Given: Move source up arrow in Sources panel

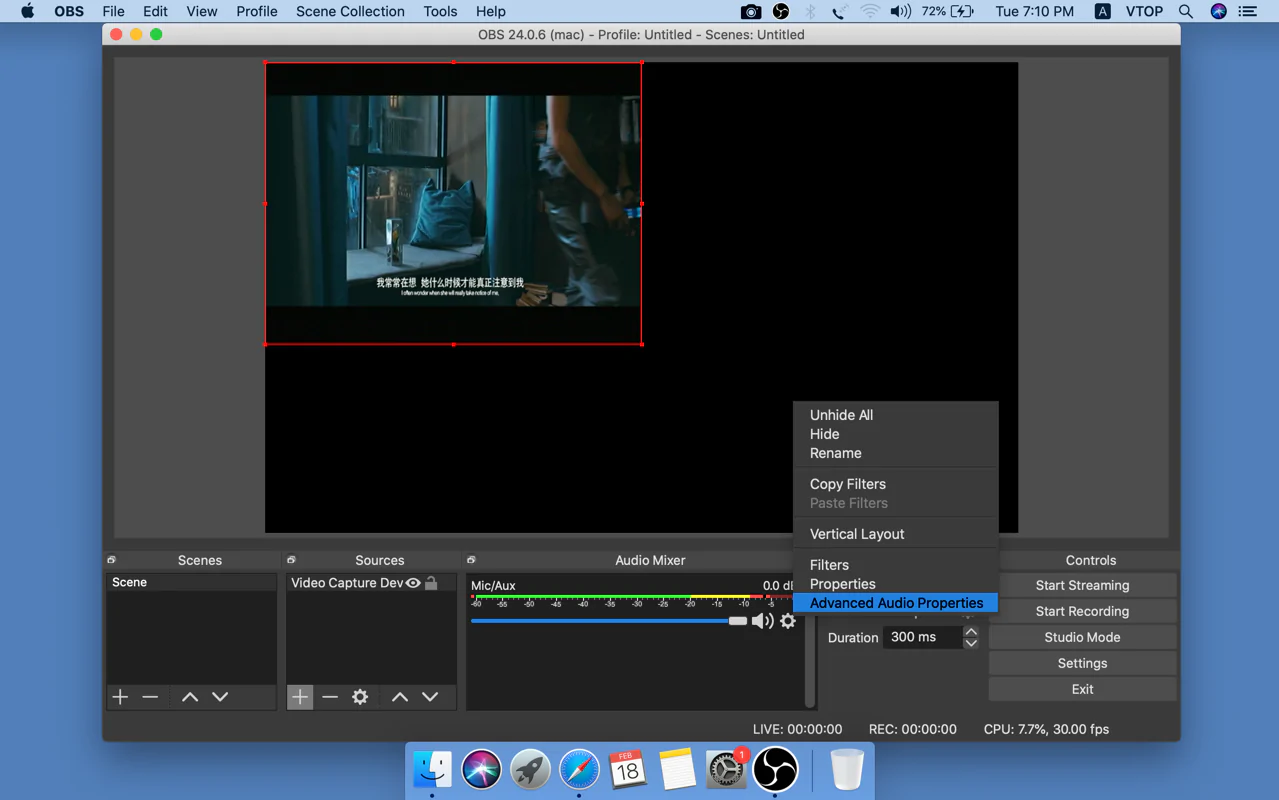Looking at the screenshot, I should pyautogui.click(x=400, y=697).
